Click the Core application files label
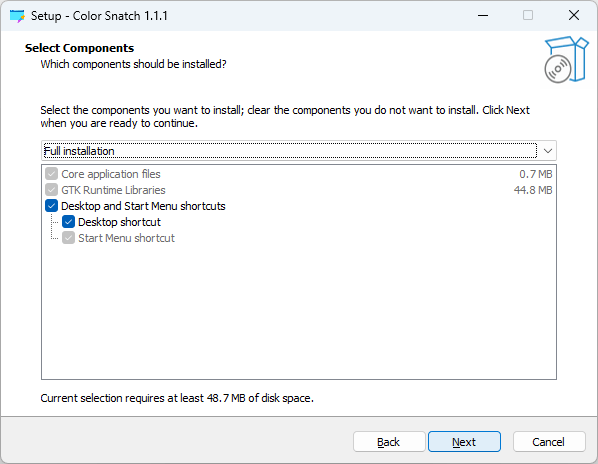This screenshot has height=464, width=598. (111, 174)
